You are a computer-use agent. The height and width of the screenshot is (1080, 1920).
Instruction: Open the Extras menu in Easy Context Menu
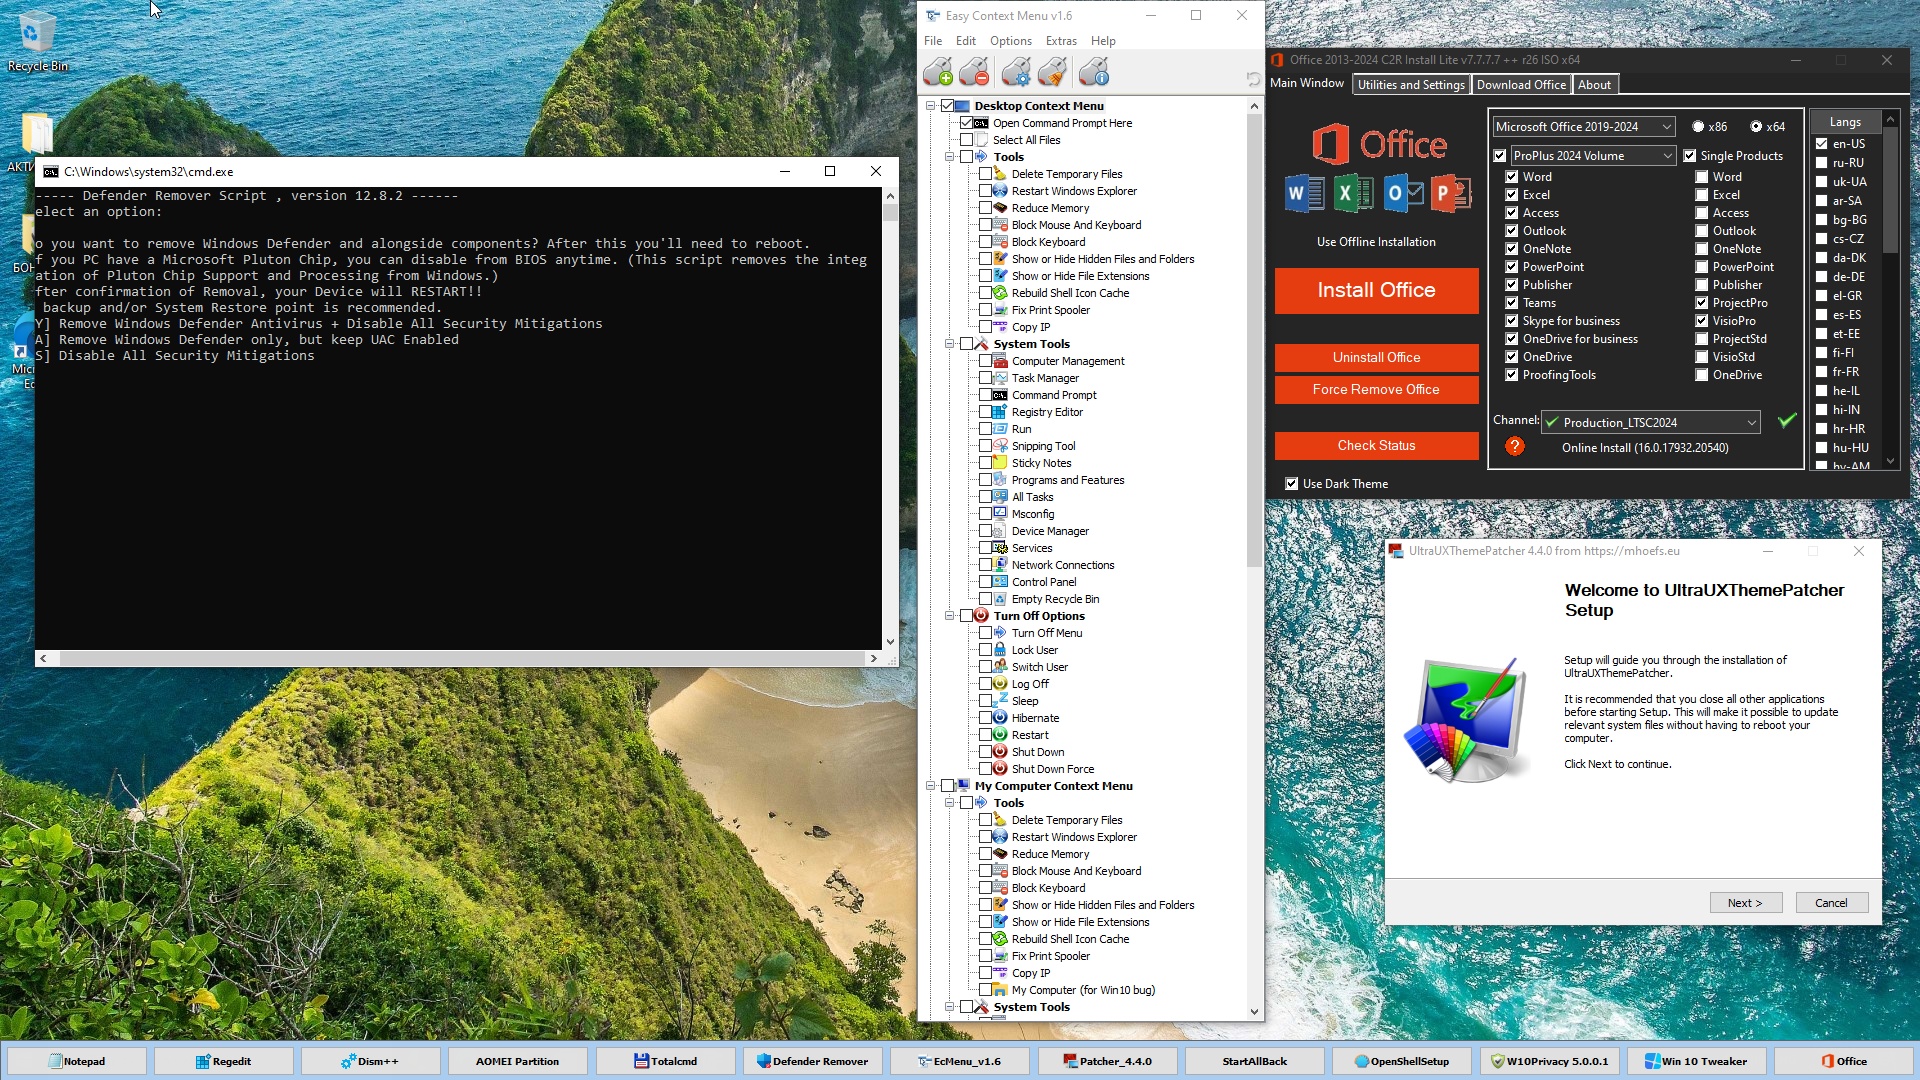(1061, 41)
